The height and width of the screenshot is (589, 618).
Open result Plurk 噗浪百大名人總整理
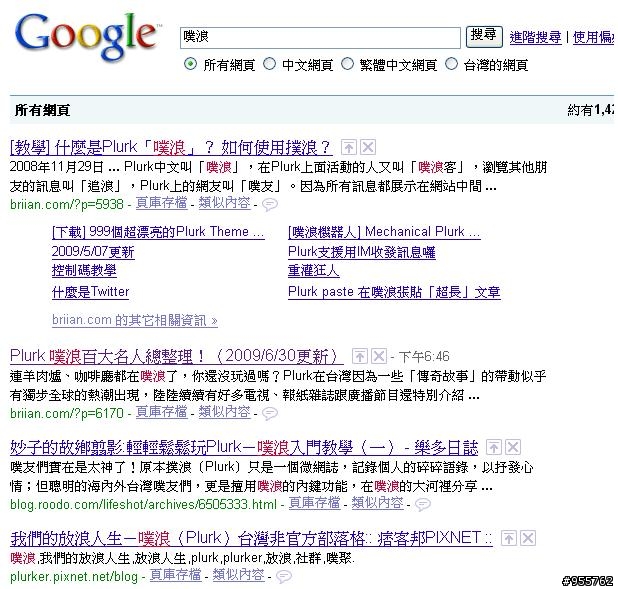[x=177, y=356]
